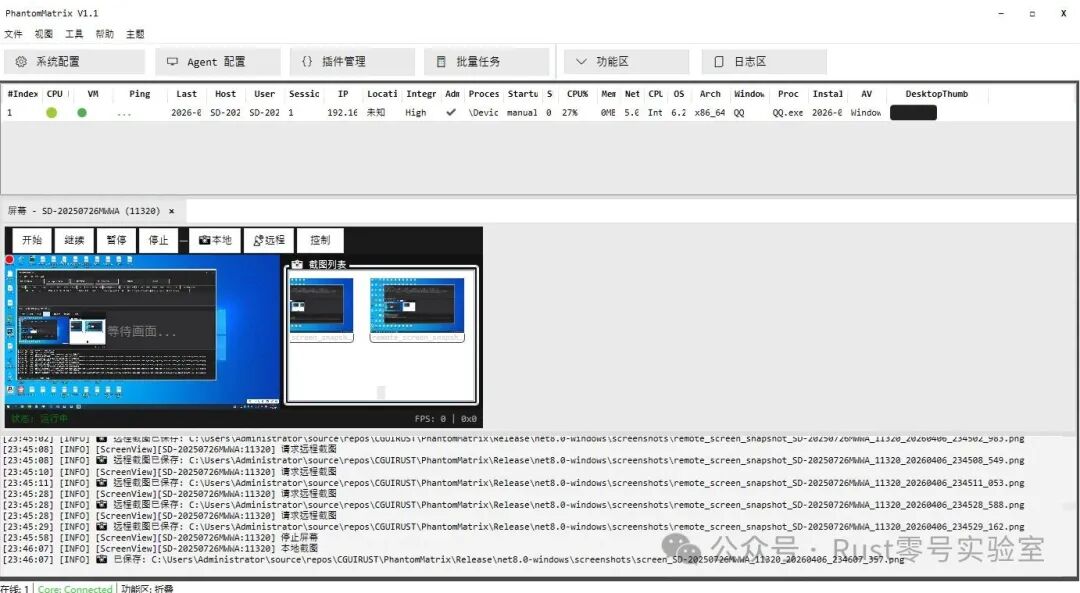The width and height of the screenshot is (1080, 593).
Task: Select the 27% CPU usage cell
Action: pos(570,113)
